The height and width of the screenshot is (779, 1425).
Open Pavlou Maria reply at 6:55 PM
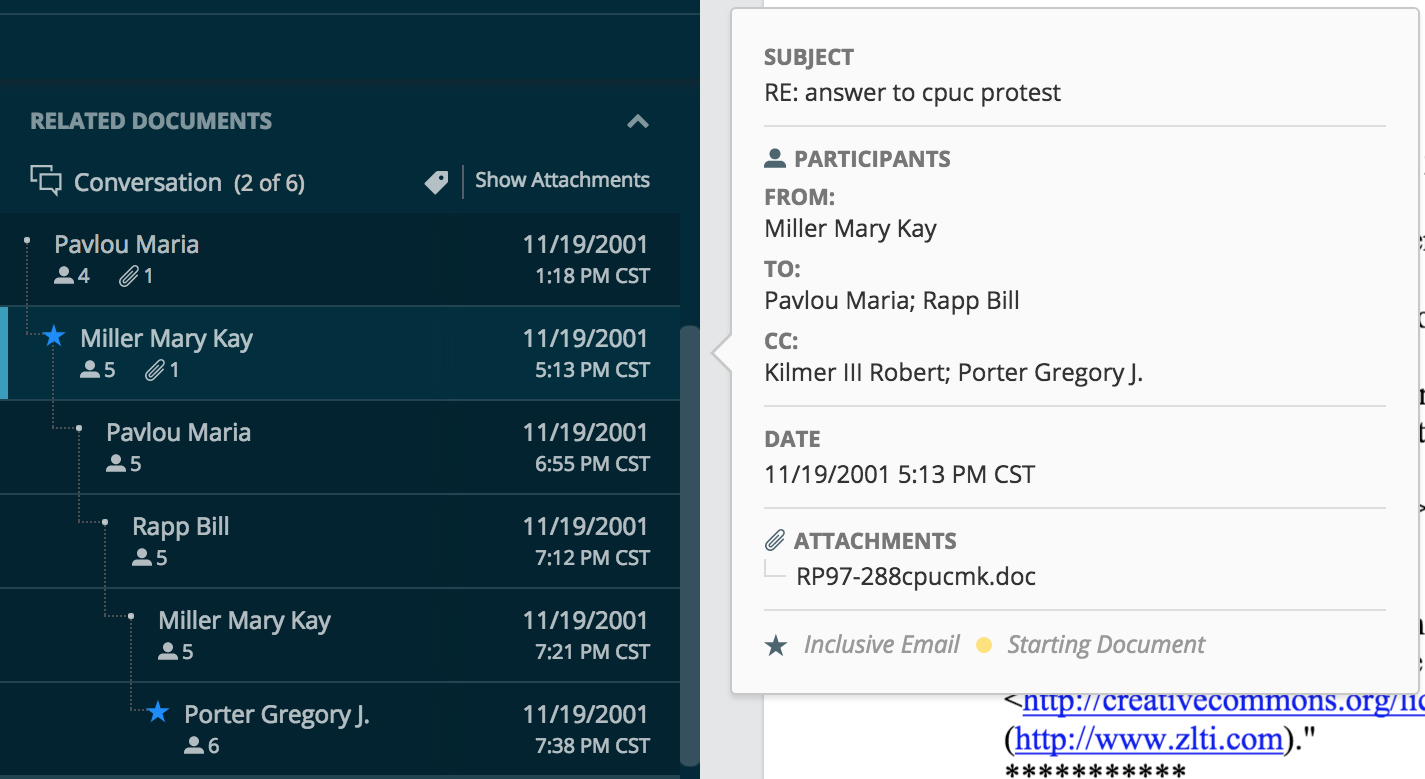point(340,448)
